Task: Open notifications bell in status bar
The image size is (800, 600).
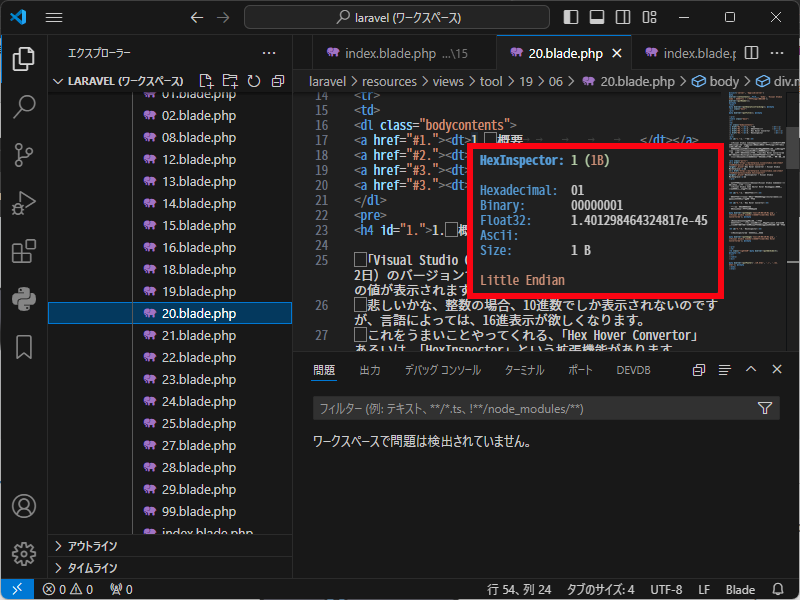Action: 778,589
